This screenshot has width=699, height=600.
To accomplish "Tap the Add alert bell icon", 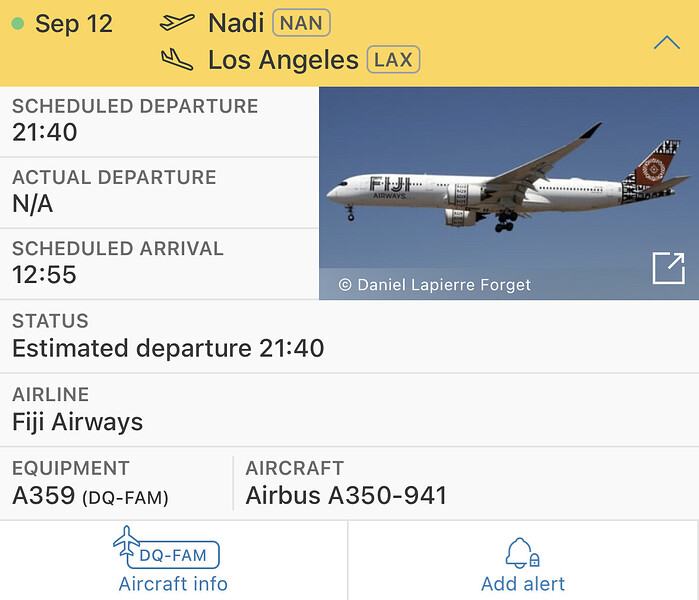I will (x=523, y=553).
